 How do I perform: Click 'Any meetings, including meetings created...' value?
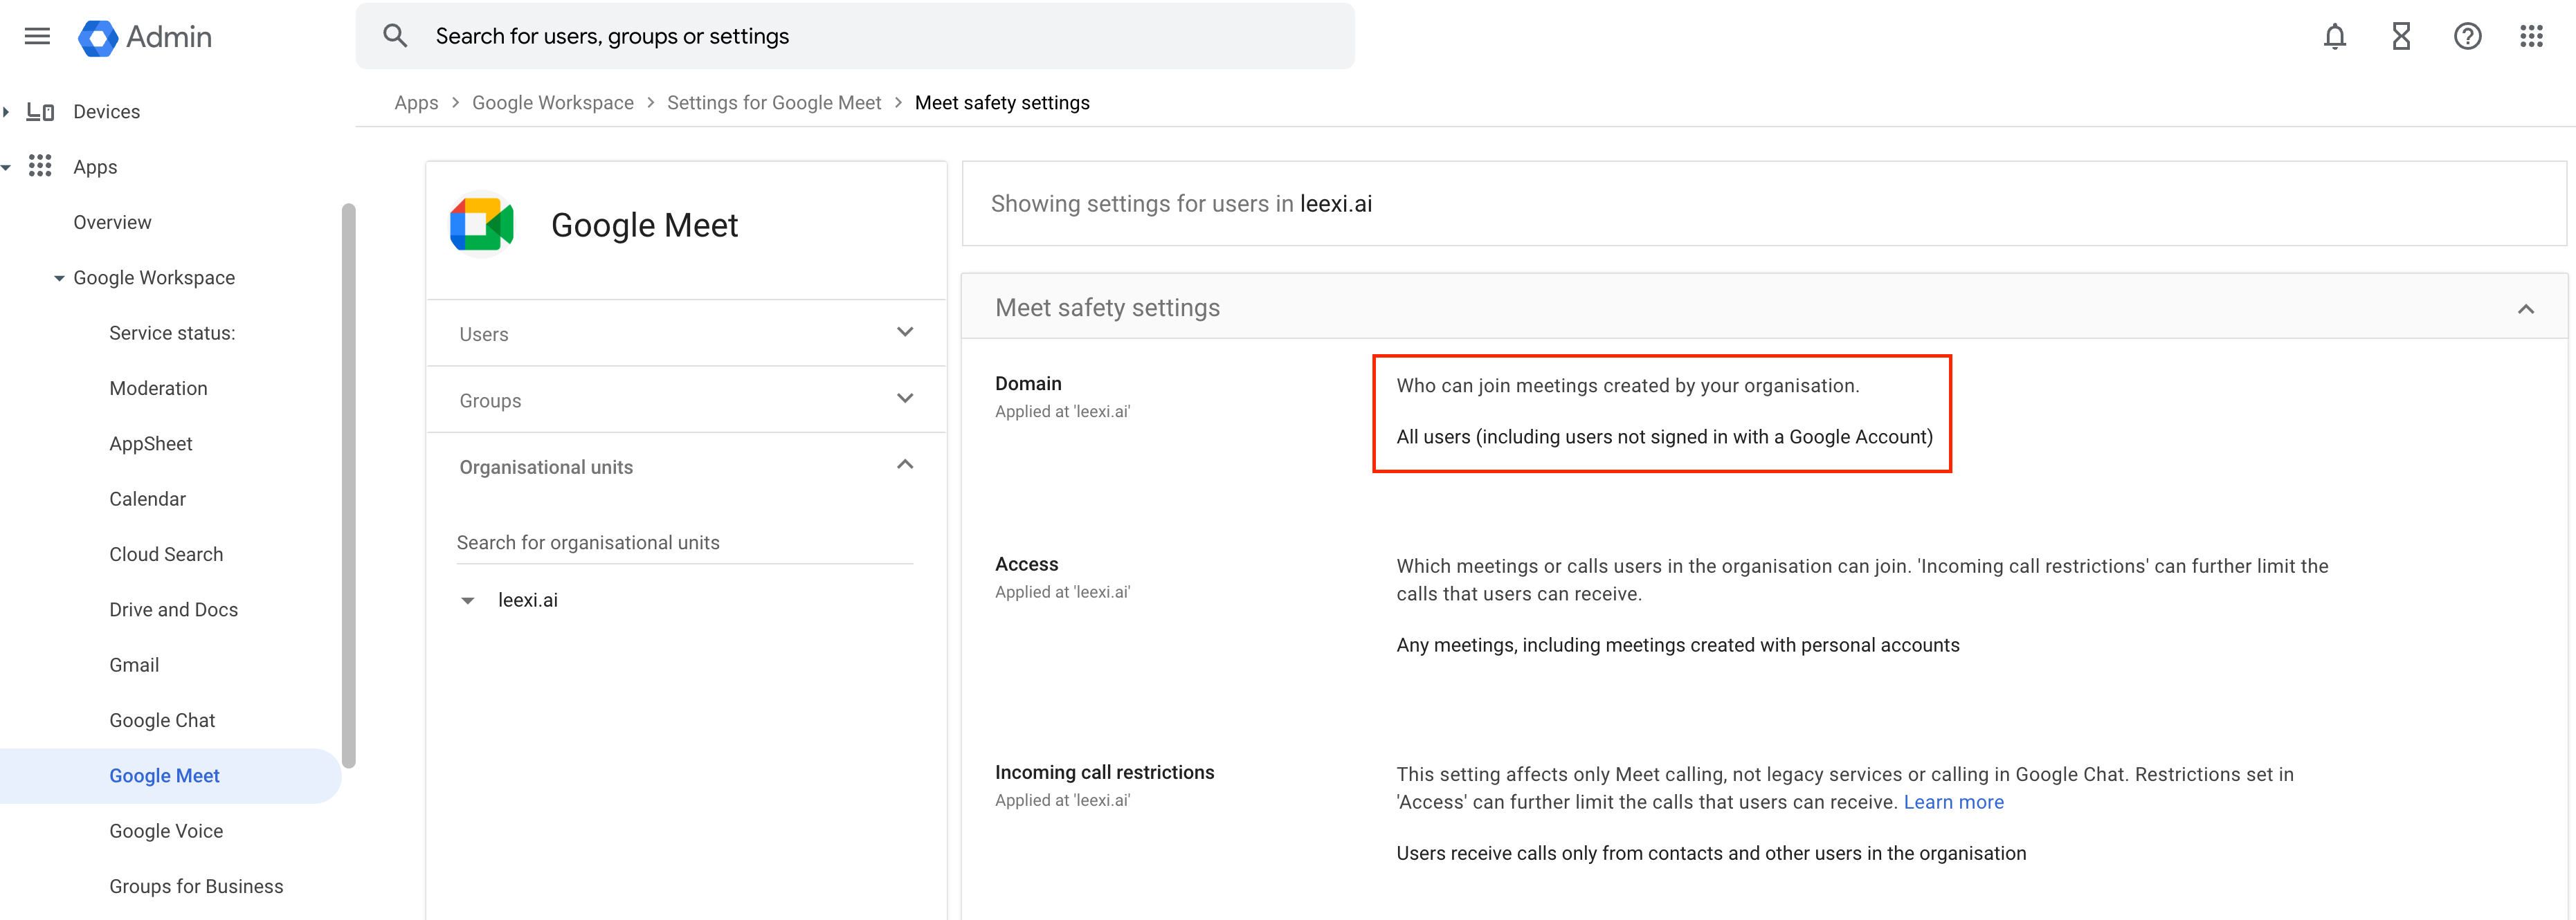(x=1677, y=645)
